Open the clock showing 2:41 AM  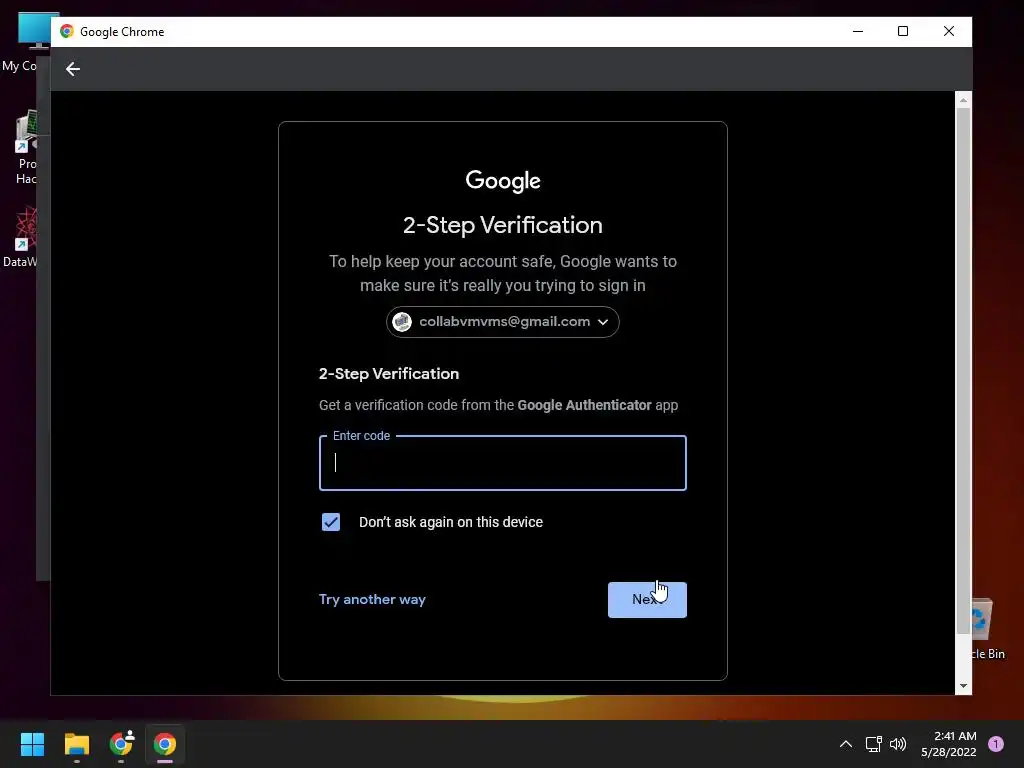948,744
